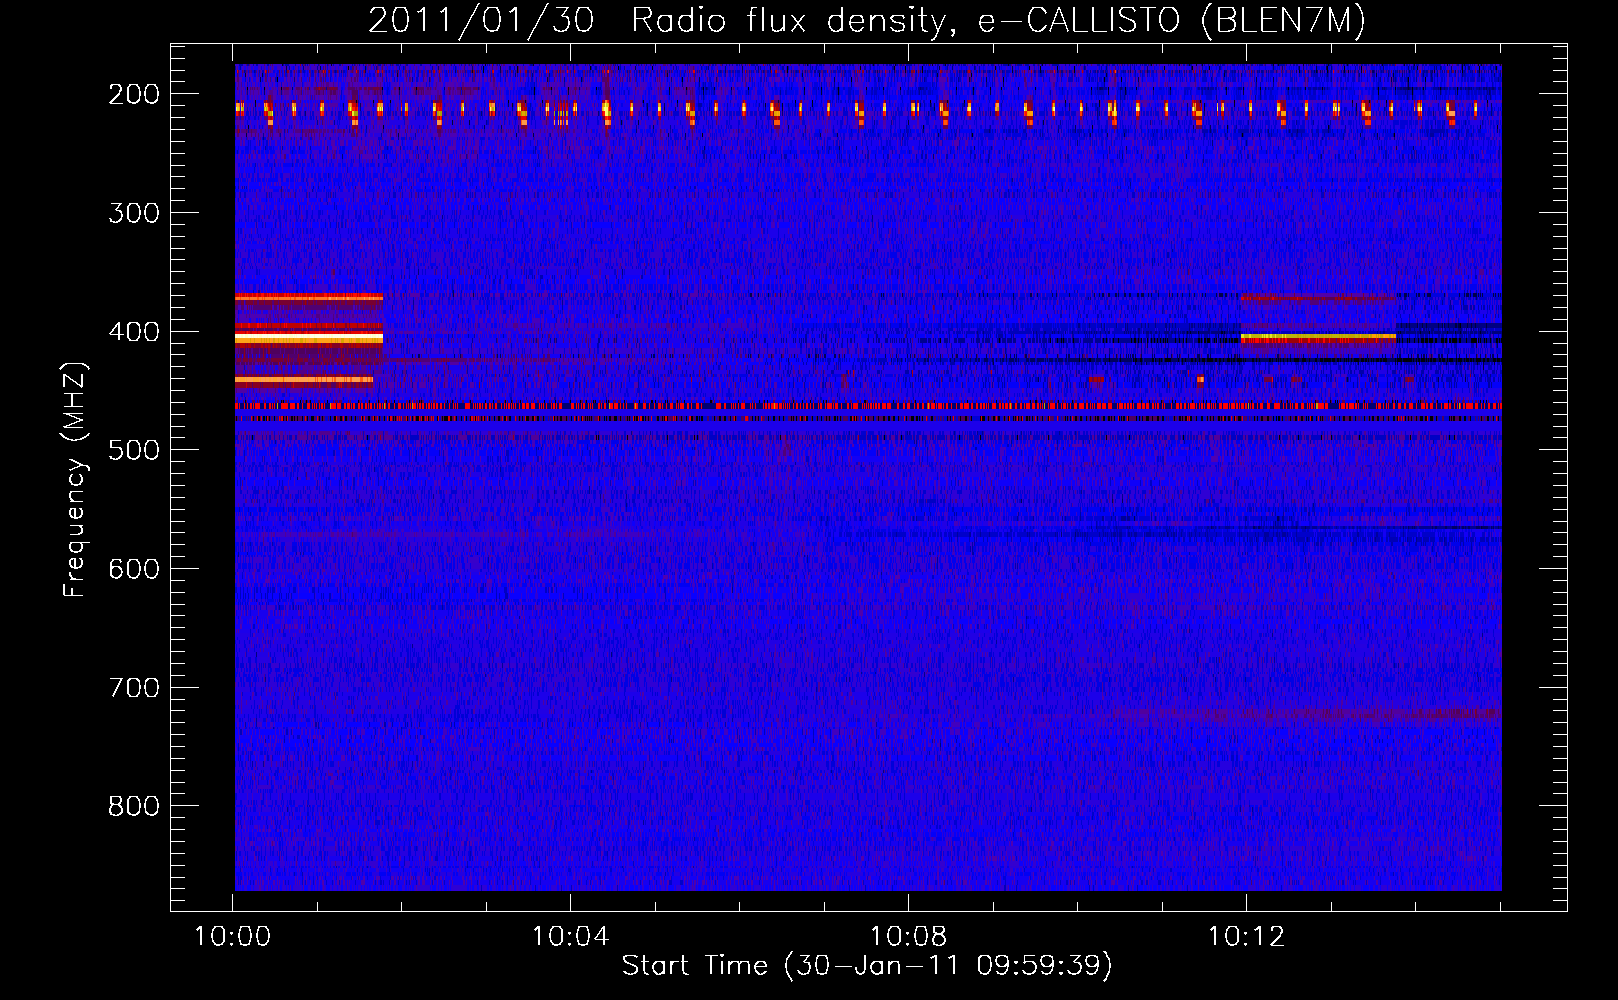The width and height of the screenshot is (1618, 1000).
Task: Click the 'Start Time (30-Jan-11 09:59:39)' label
Action: click(867, 966)
